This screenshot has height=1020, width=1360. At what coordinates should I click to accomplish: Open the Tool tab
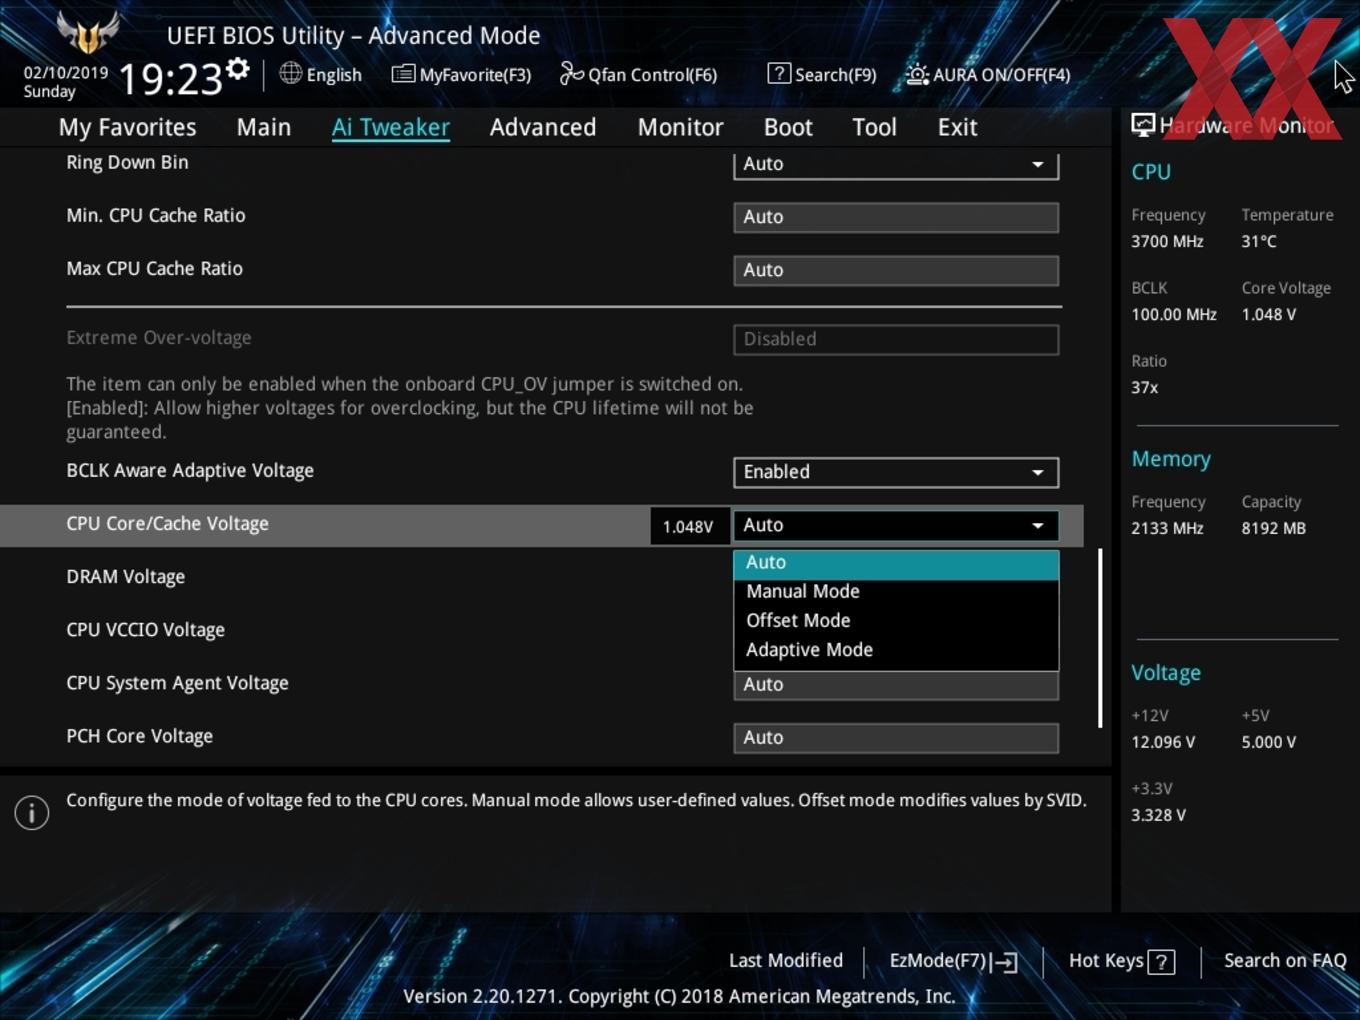[874, 127]
